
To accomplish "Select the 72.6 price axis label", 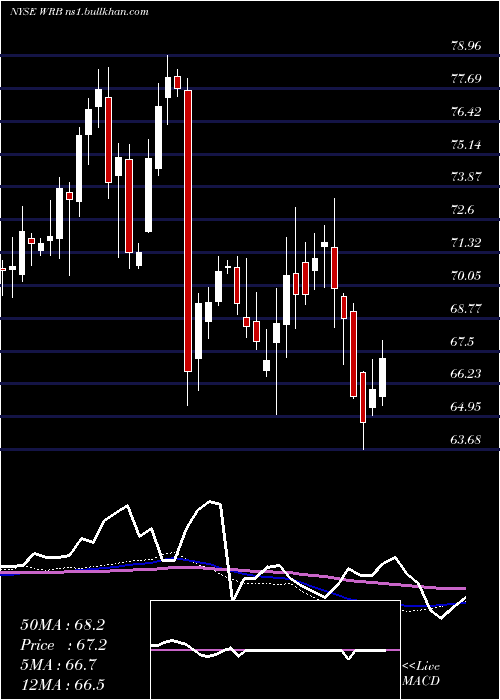I will coord(462,210).
